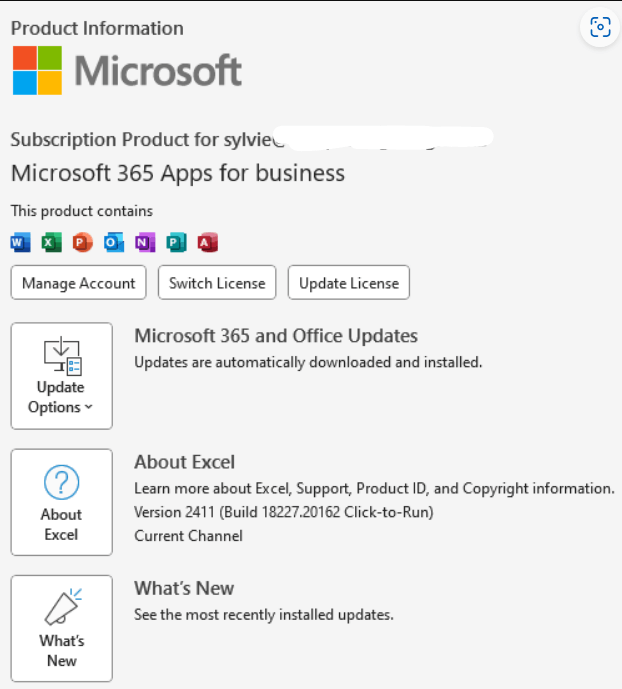Click the Microsoft four-color logo
This screenshot has height=689, width=622.
click(x=37, y=70)
